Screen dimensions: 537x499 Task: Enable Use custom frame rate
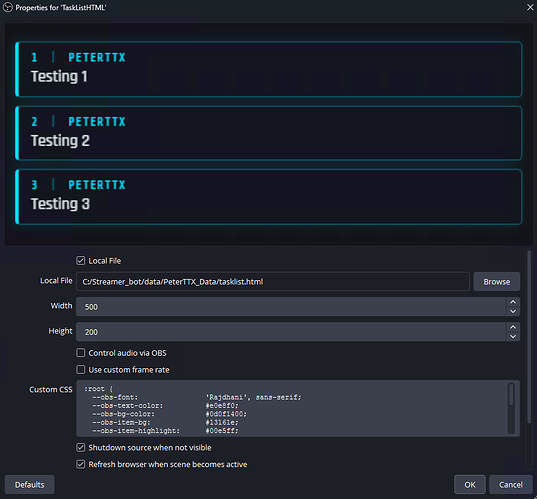click(80, 370)
